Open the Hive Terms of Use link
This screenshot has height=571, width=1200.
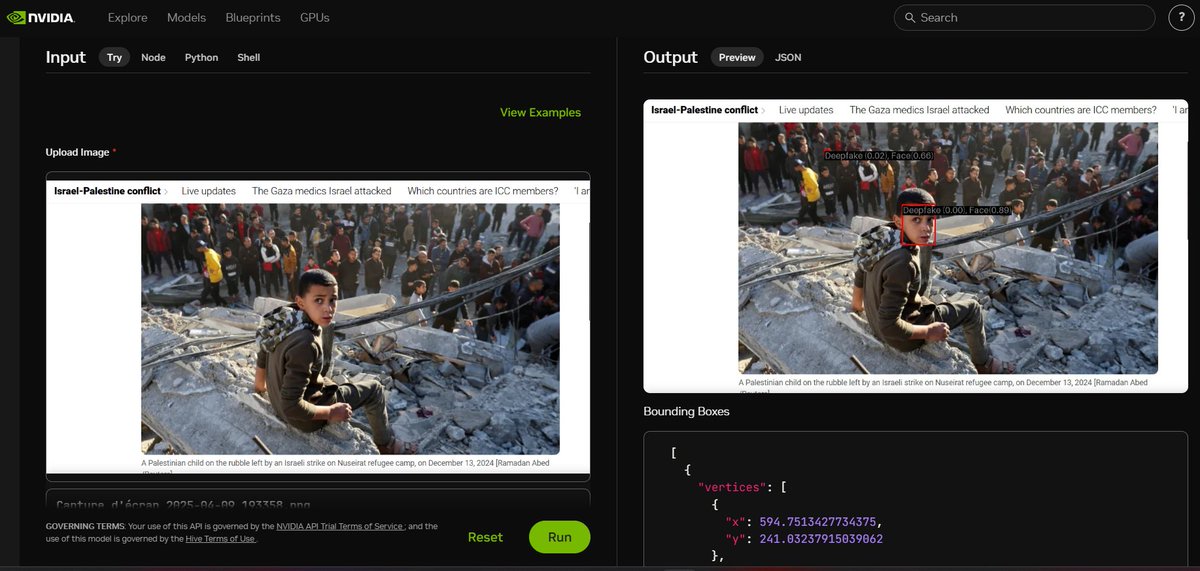coord(221,538)
